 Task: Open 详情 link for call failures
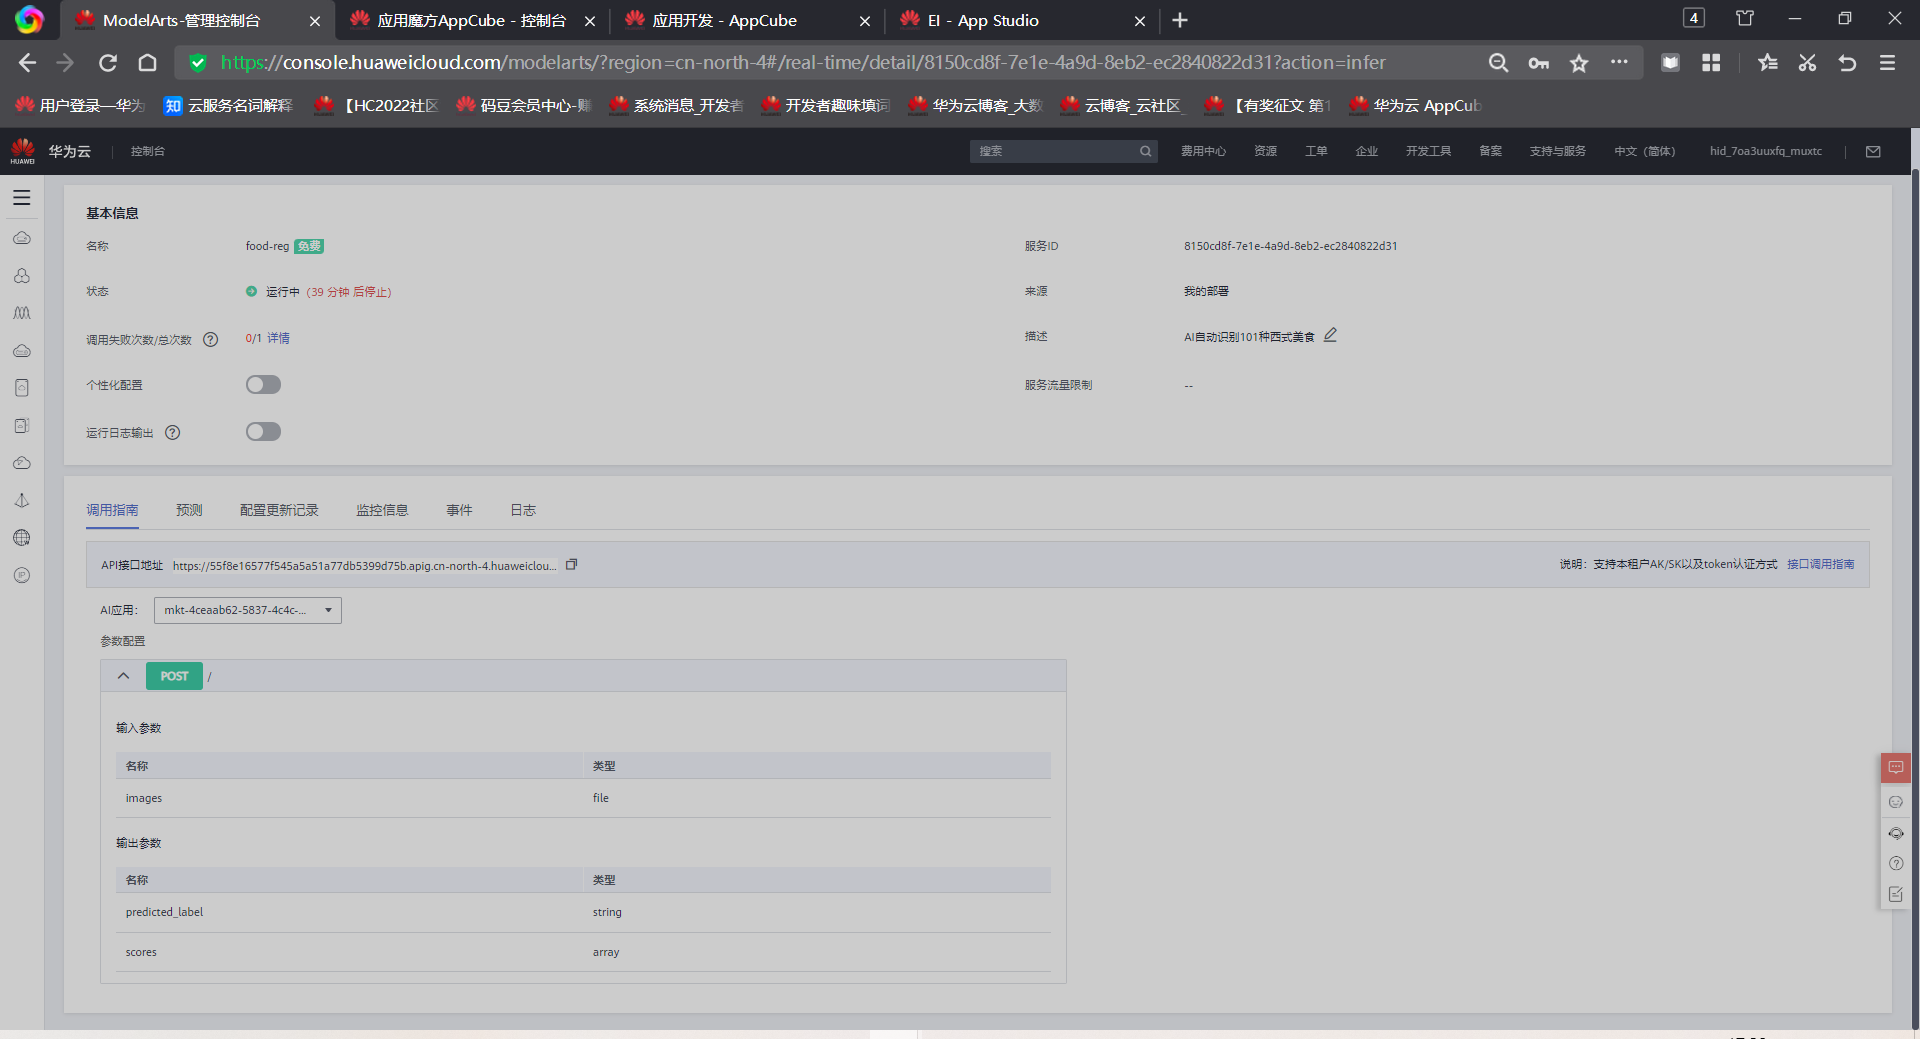278,339
